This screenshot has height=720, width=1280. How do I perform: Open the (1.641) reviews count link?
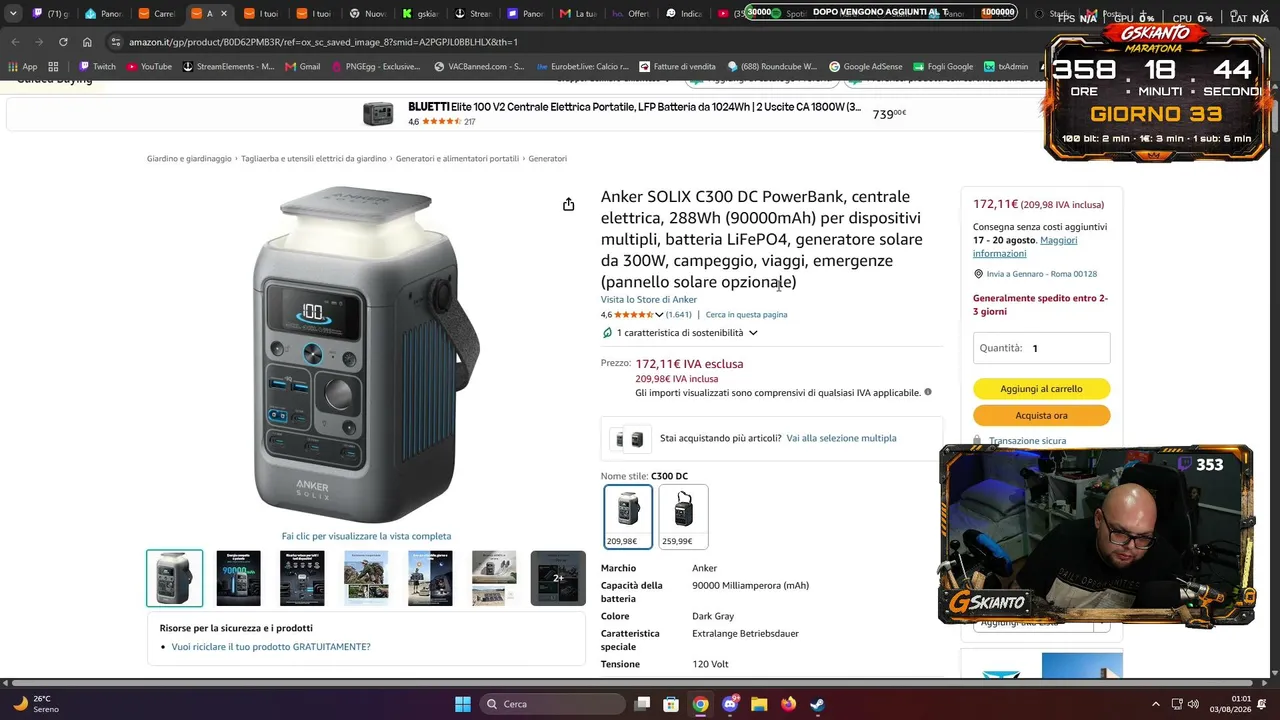coord(679,315)
